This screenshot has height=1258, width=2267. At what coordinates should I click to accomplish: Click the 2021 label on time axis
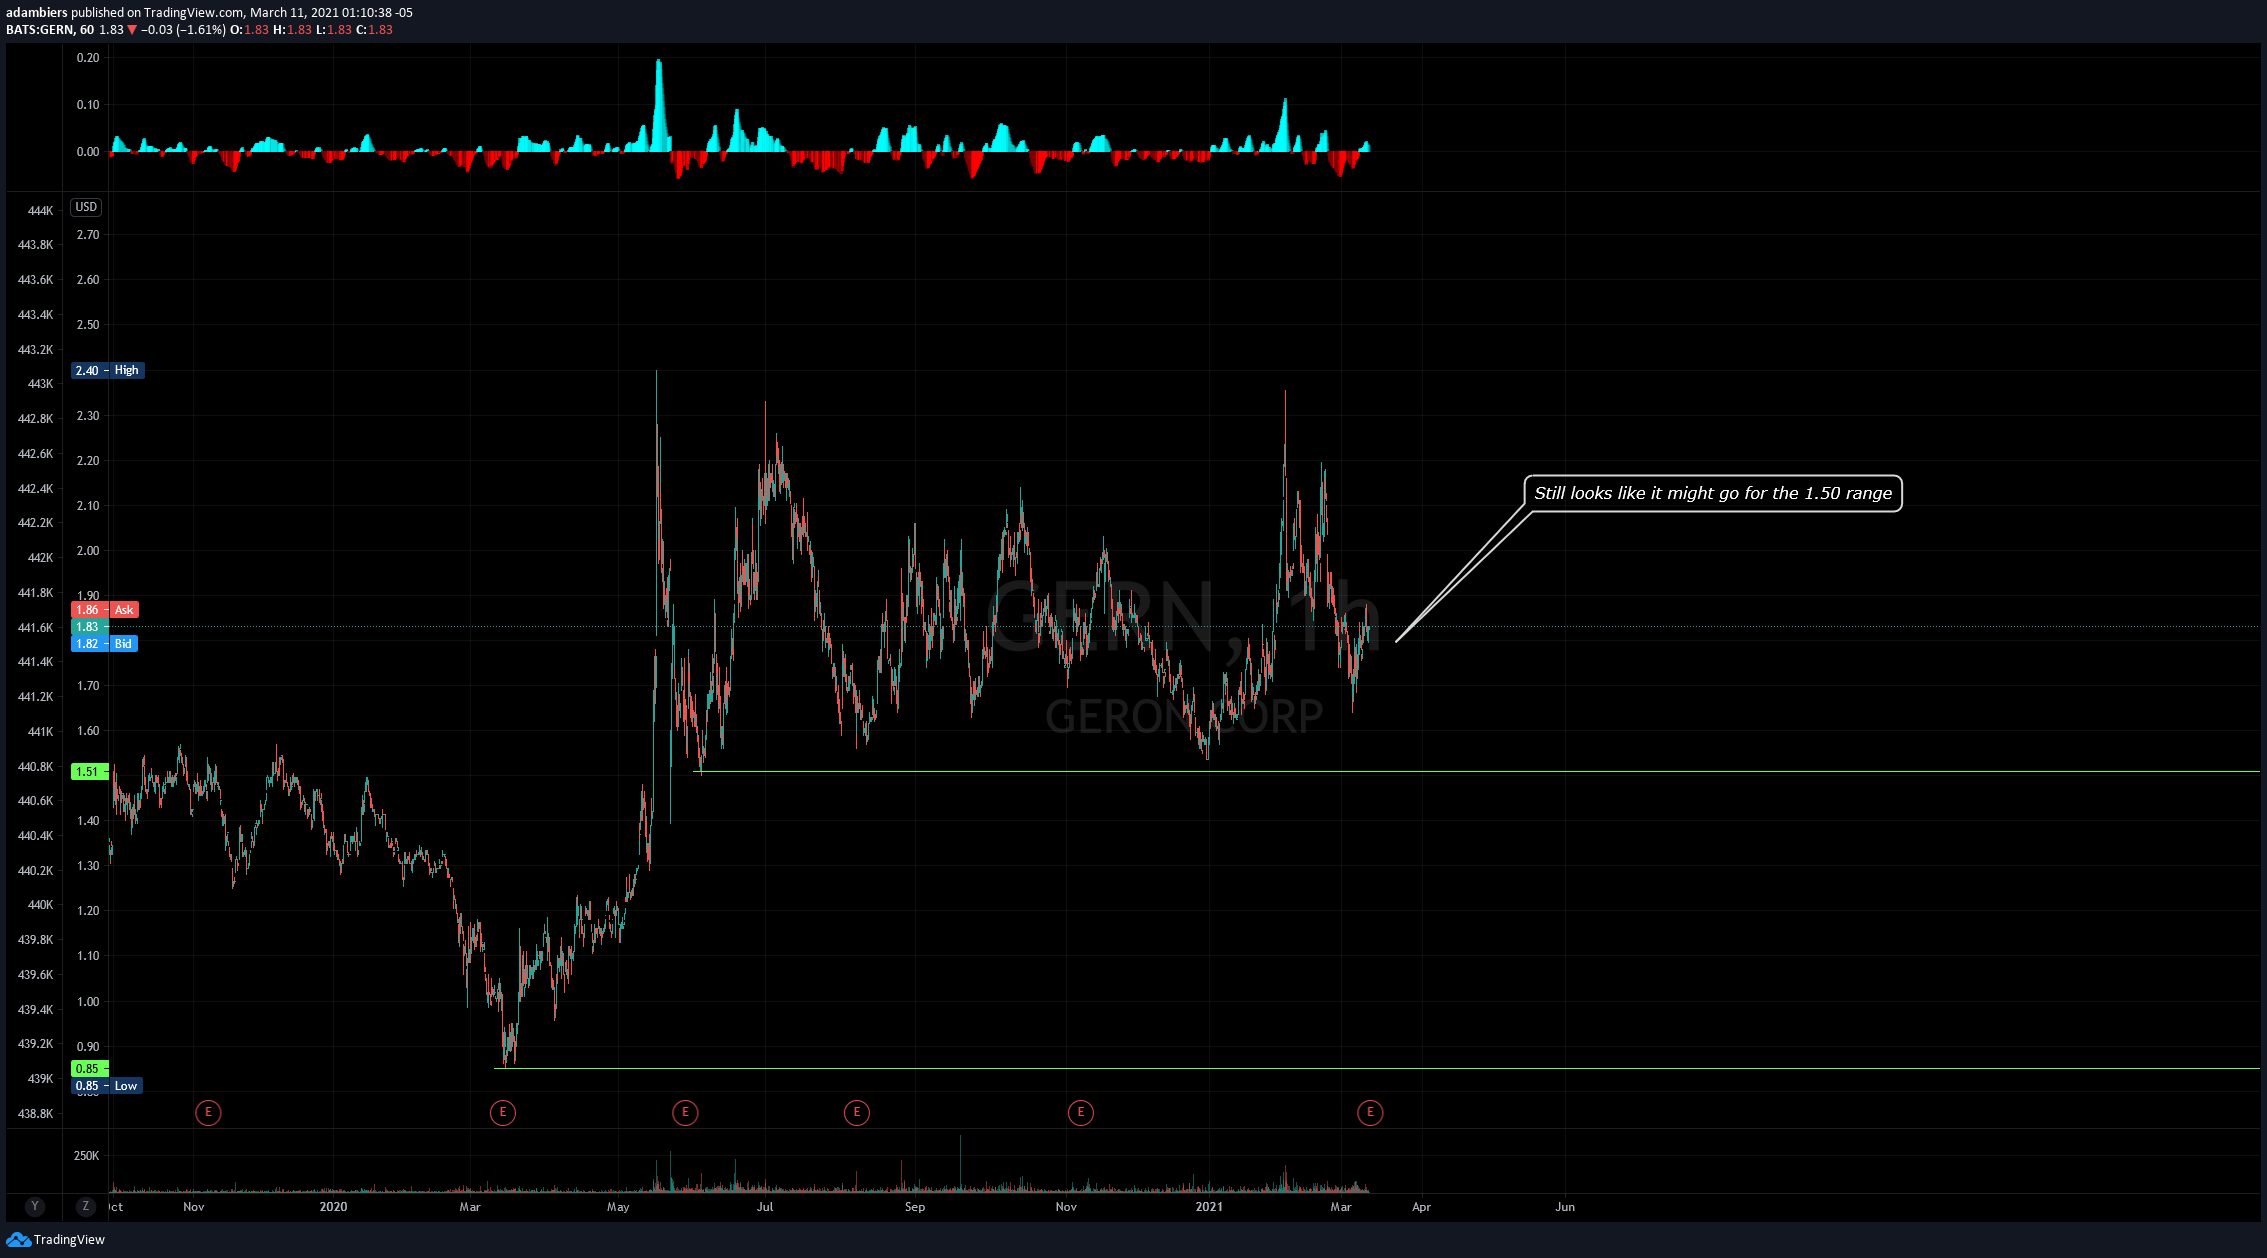(x=1209, y=1207)
